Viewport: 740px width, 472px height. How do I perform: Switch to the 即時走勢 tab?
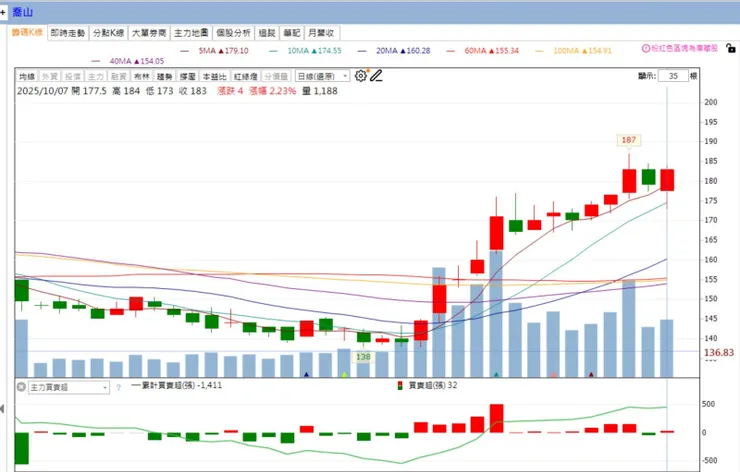[68, 33]
